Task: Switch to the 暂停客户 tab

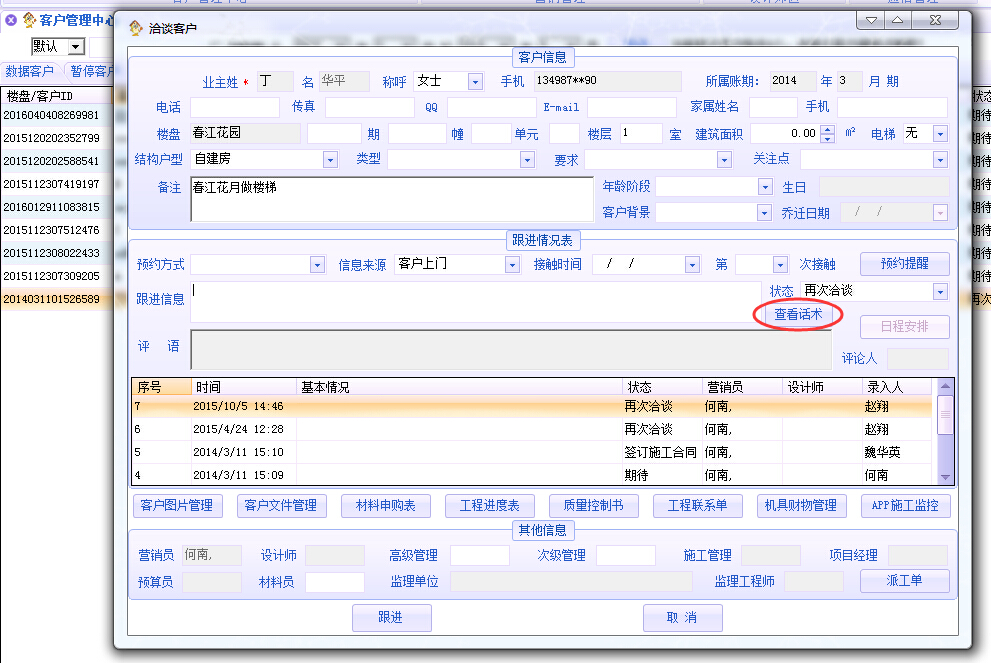Action: click(x=93, y=71)
